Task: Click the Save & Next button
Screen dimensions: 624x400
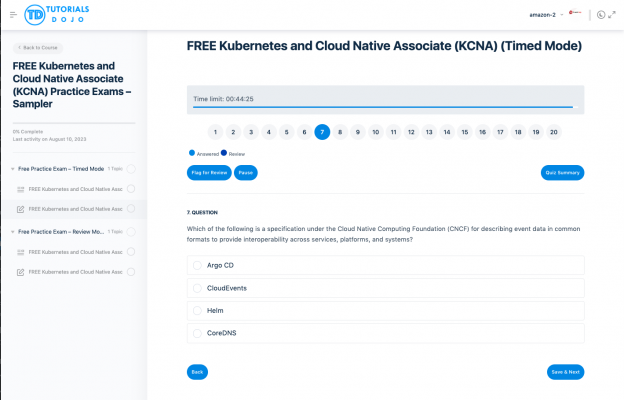Action: (x=564, y=372)
